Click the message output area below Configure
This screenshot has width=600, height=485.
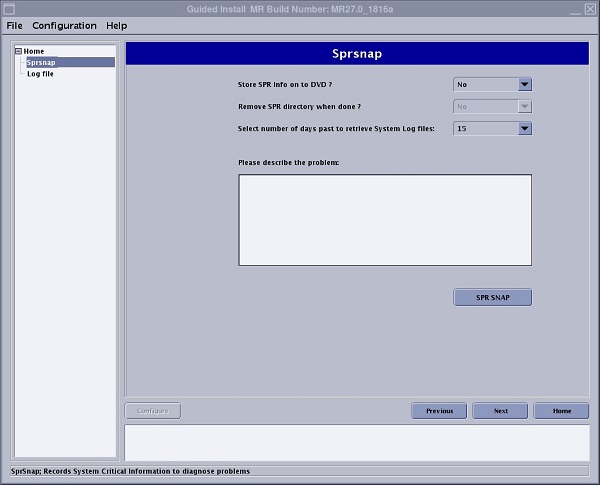coord(356,442)
